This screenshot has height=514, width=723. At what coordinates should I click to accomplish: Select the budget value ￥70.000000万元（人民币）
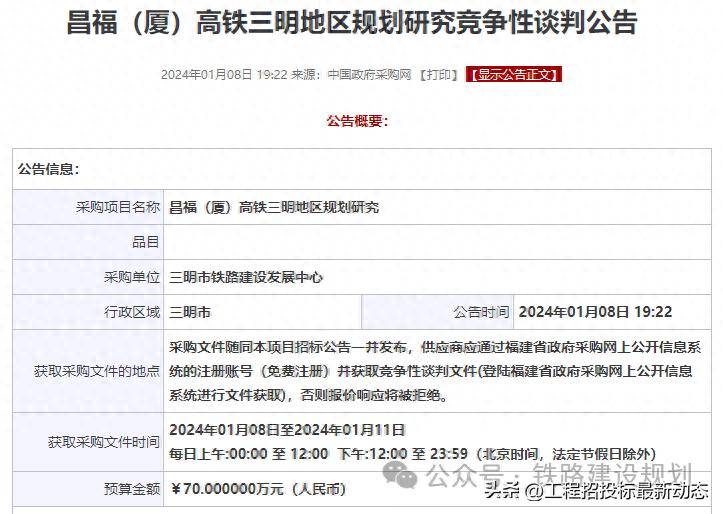pos(258,489)
